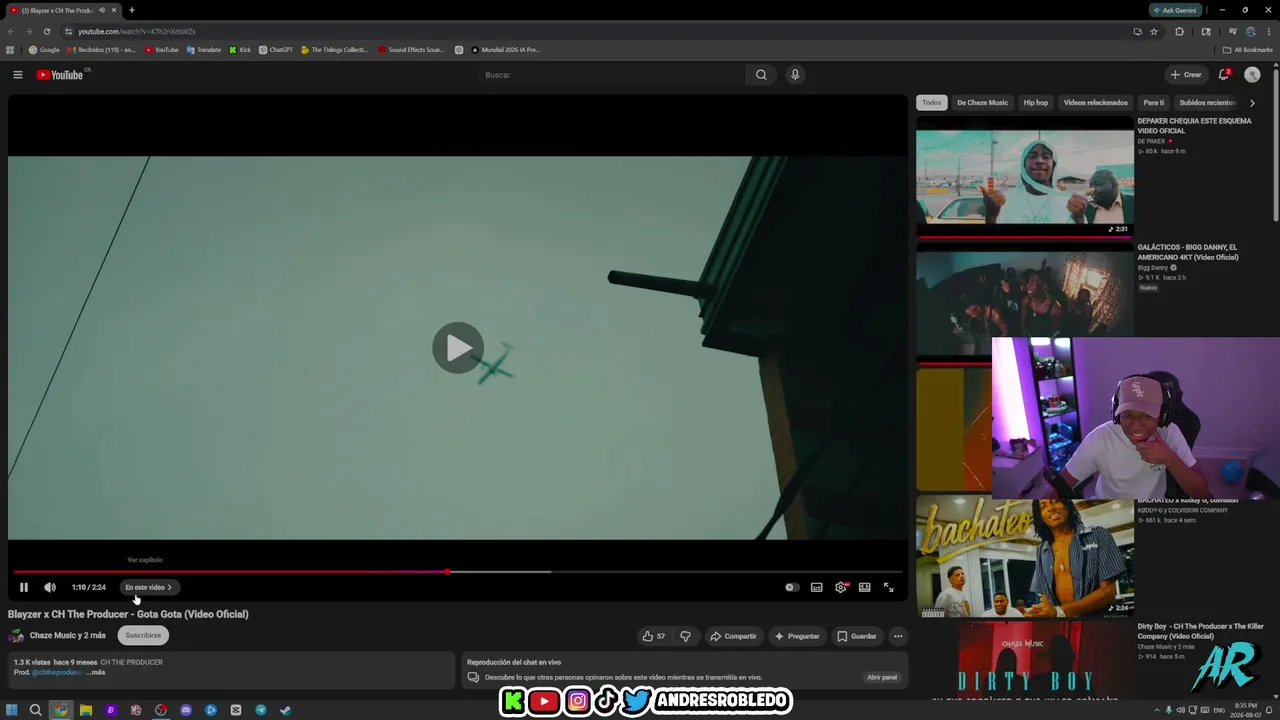The width and height of the screenshot is (1280, 720).
Task: Reload the page in Chrome
Action: pyautogui.click(x=46, y=31)
